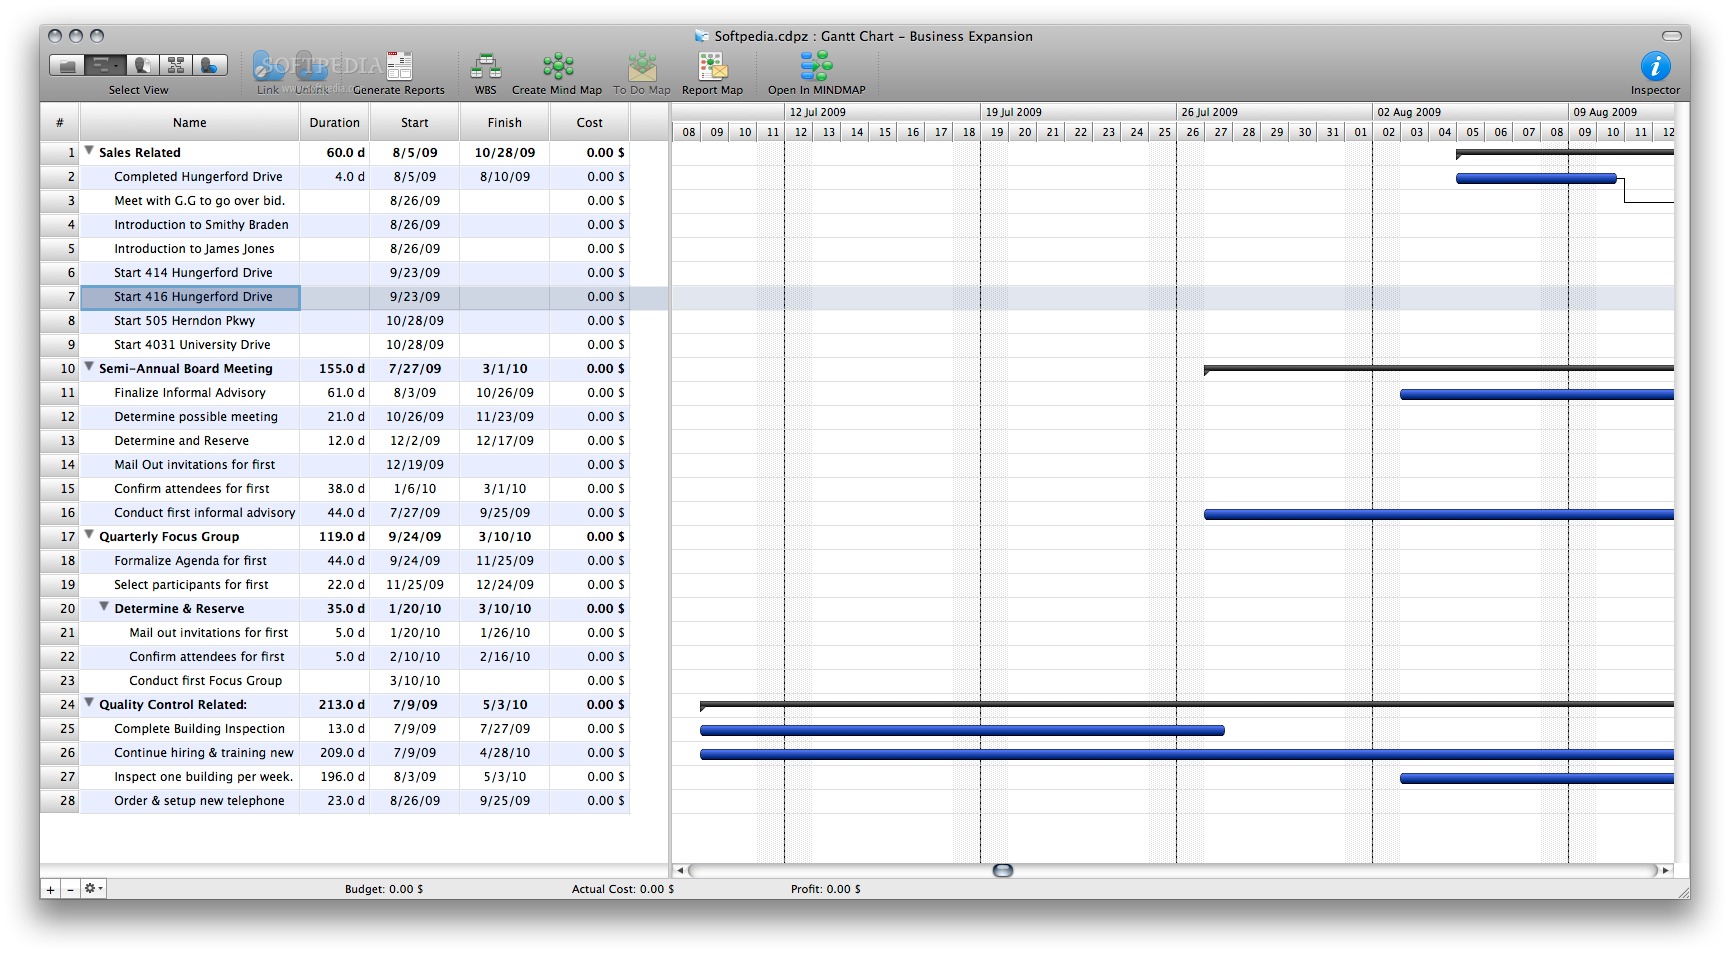Switch to the Gantt chart view button
The height and width of the screenshot is (954, 1730).
[x=103, y=66]
